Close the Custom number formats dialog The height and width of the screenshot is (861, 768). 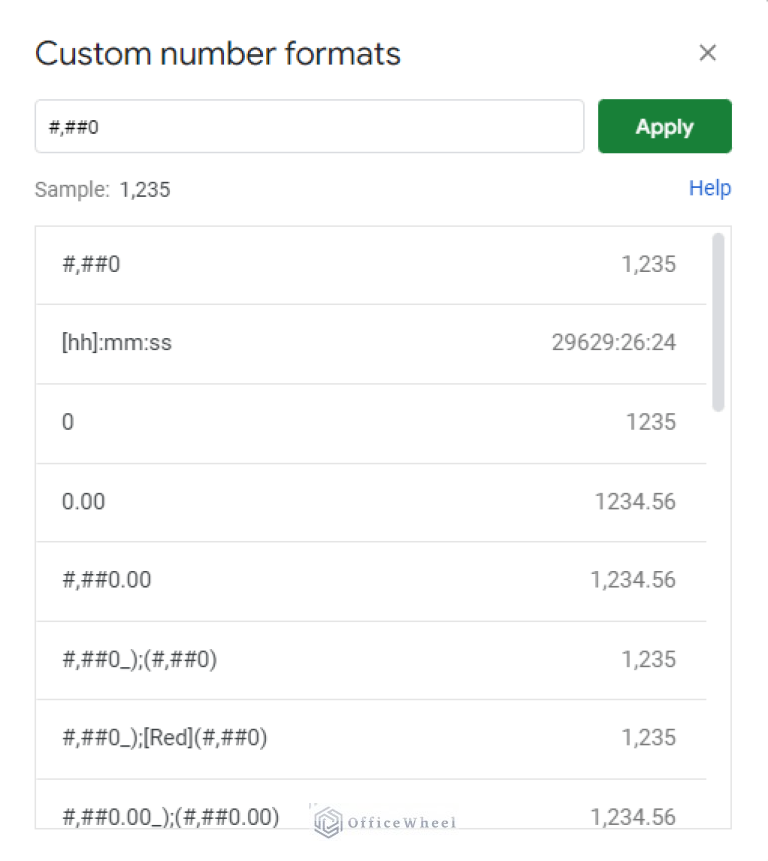pyautogui.click(x=708, y=53)
